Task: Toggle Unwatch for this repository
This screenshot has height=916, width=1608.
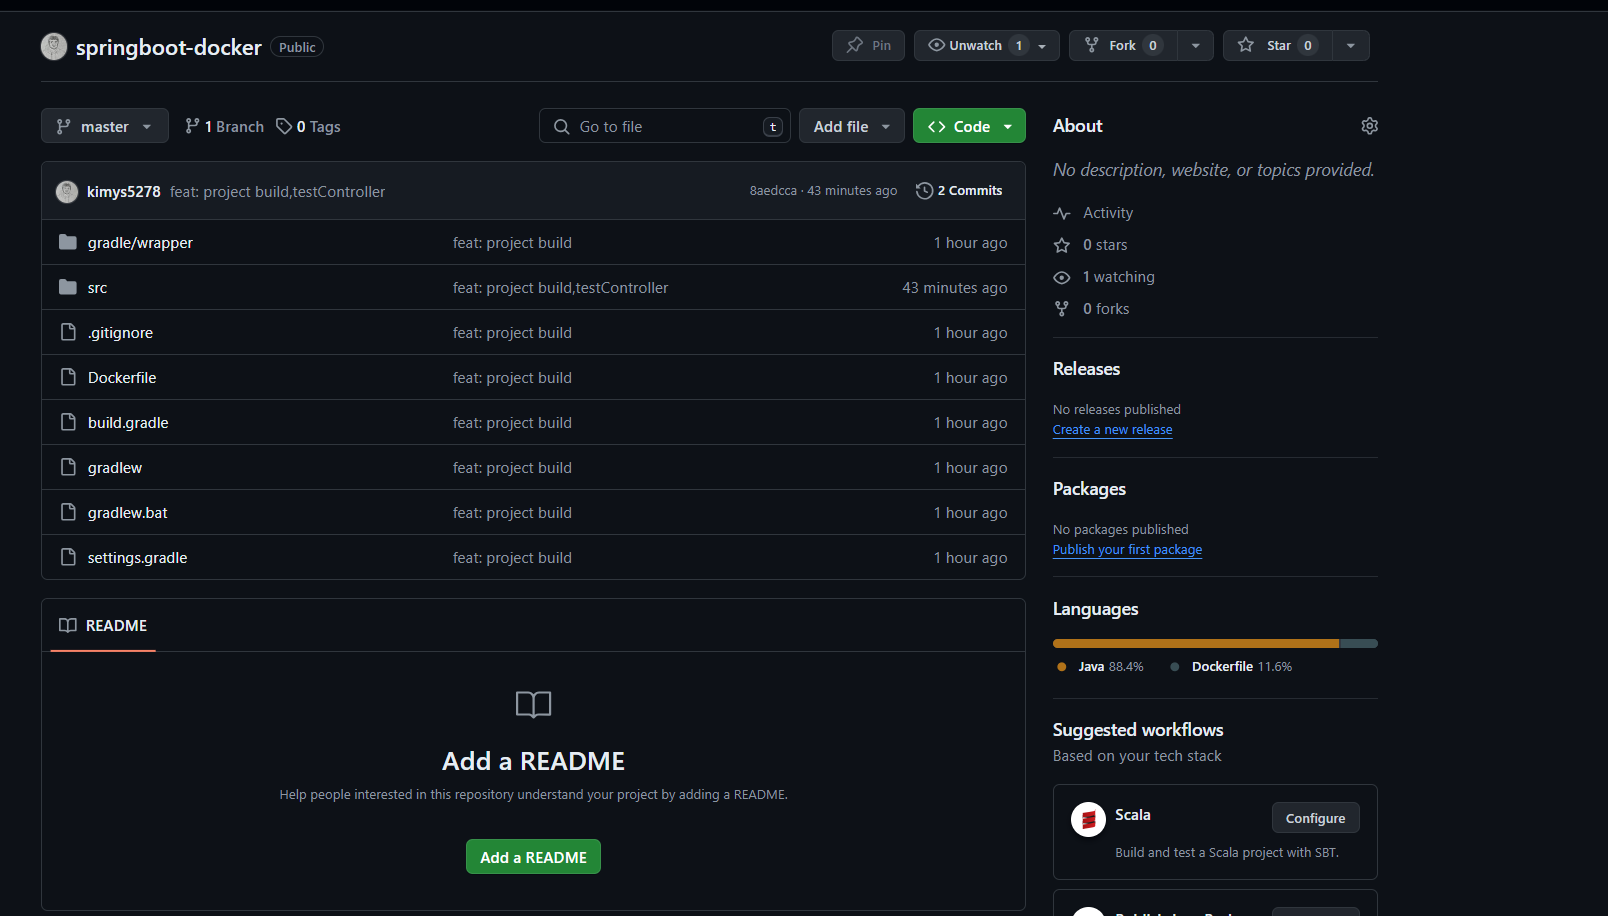Action: pyautogui.click(x=987, y=45)
